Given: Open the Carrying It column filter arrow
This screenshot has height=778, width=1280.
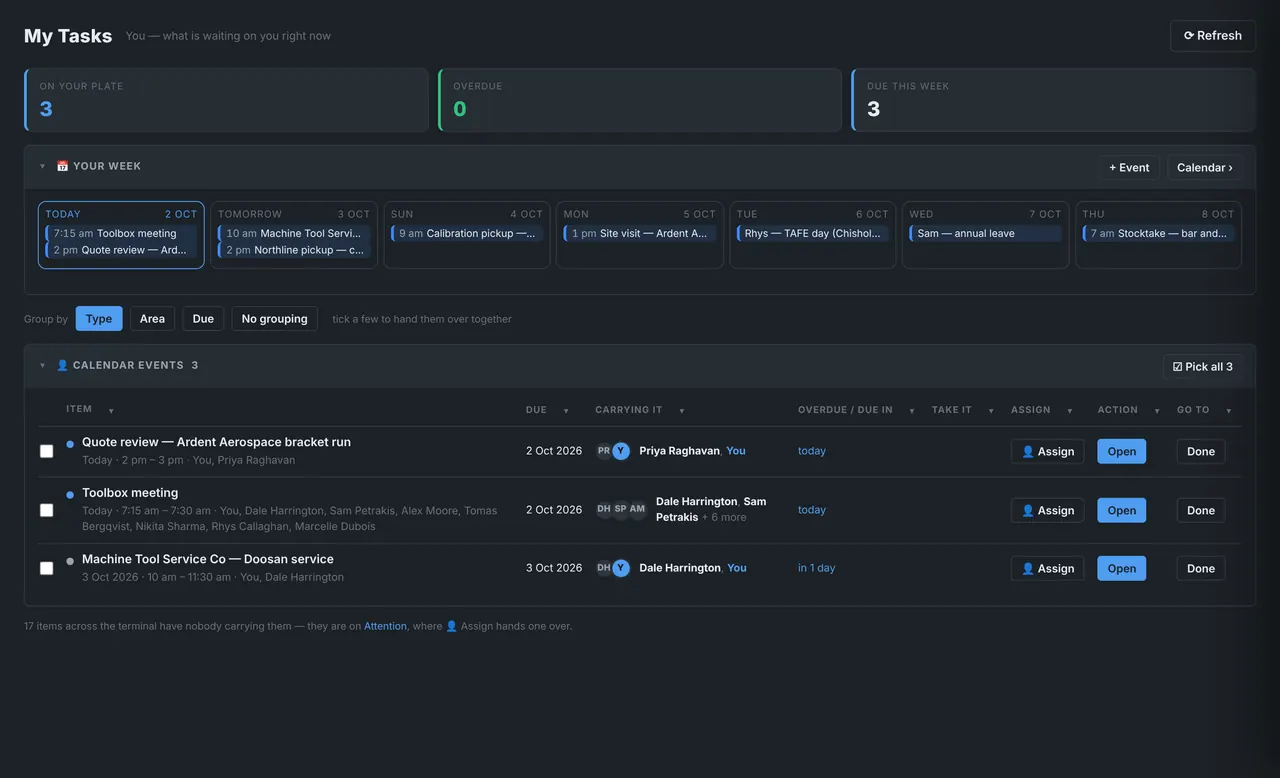Looking at the screenshot, I should click(x=682, y=410).
